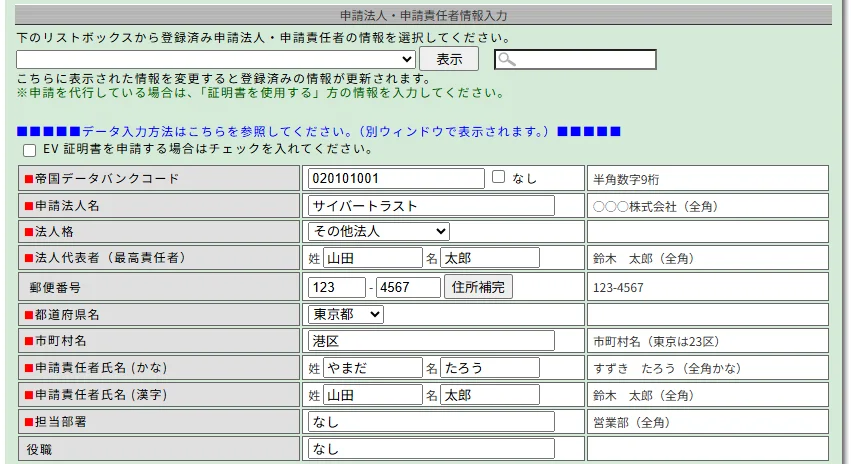Click the kana given name field たろう
This screenshot has width=851, height=464.
pos(489,368)
